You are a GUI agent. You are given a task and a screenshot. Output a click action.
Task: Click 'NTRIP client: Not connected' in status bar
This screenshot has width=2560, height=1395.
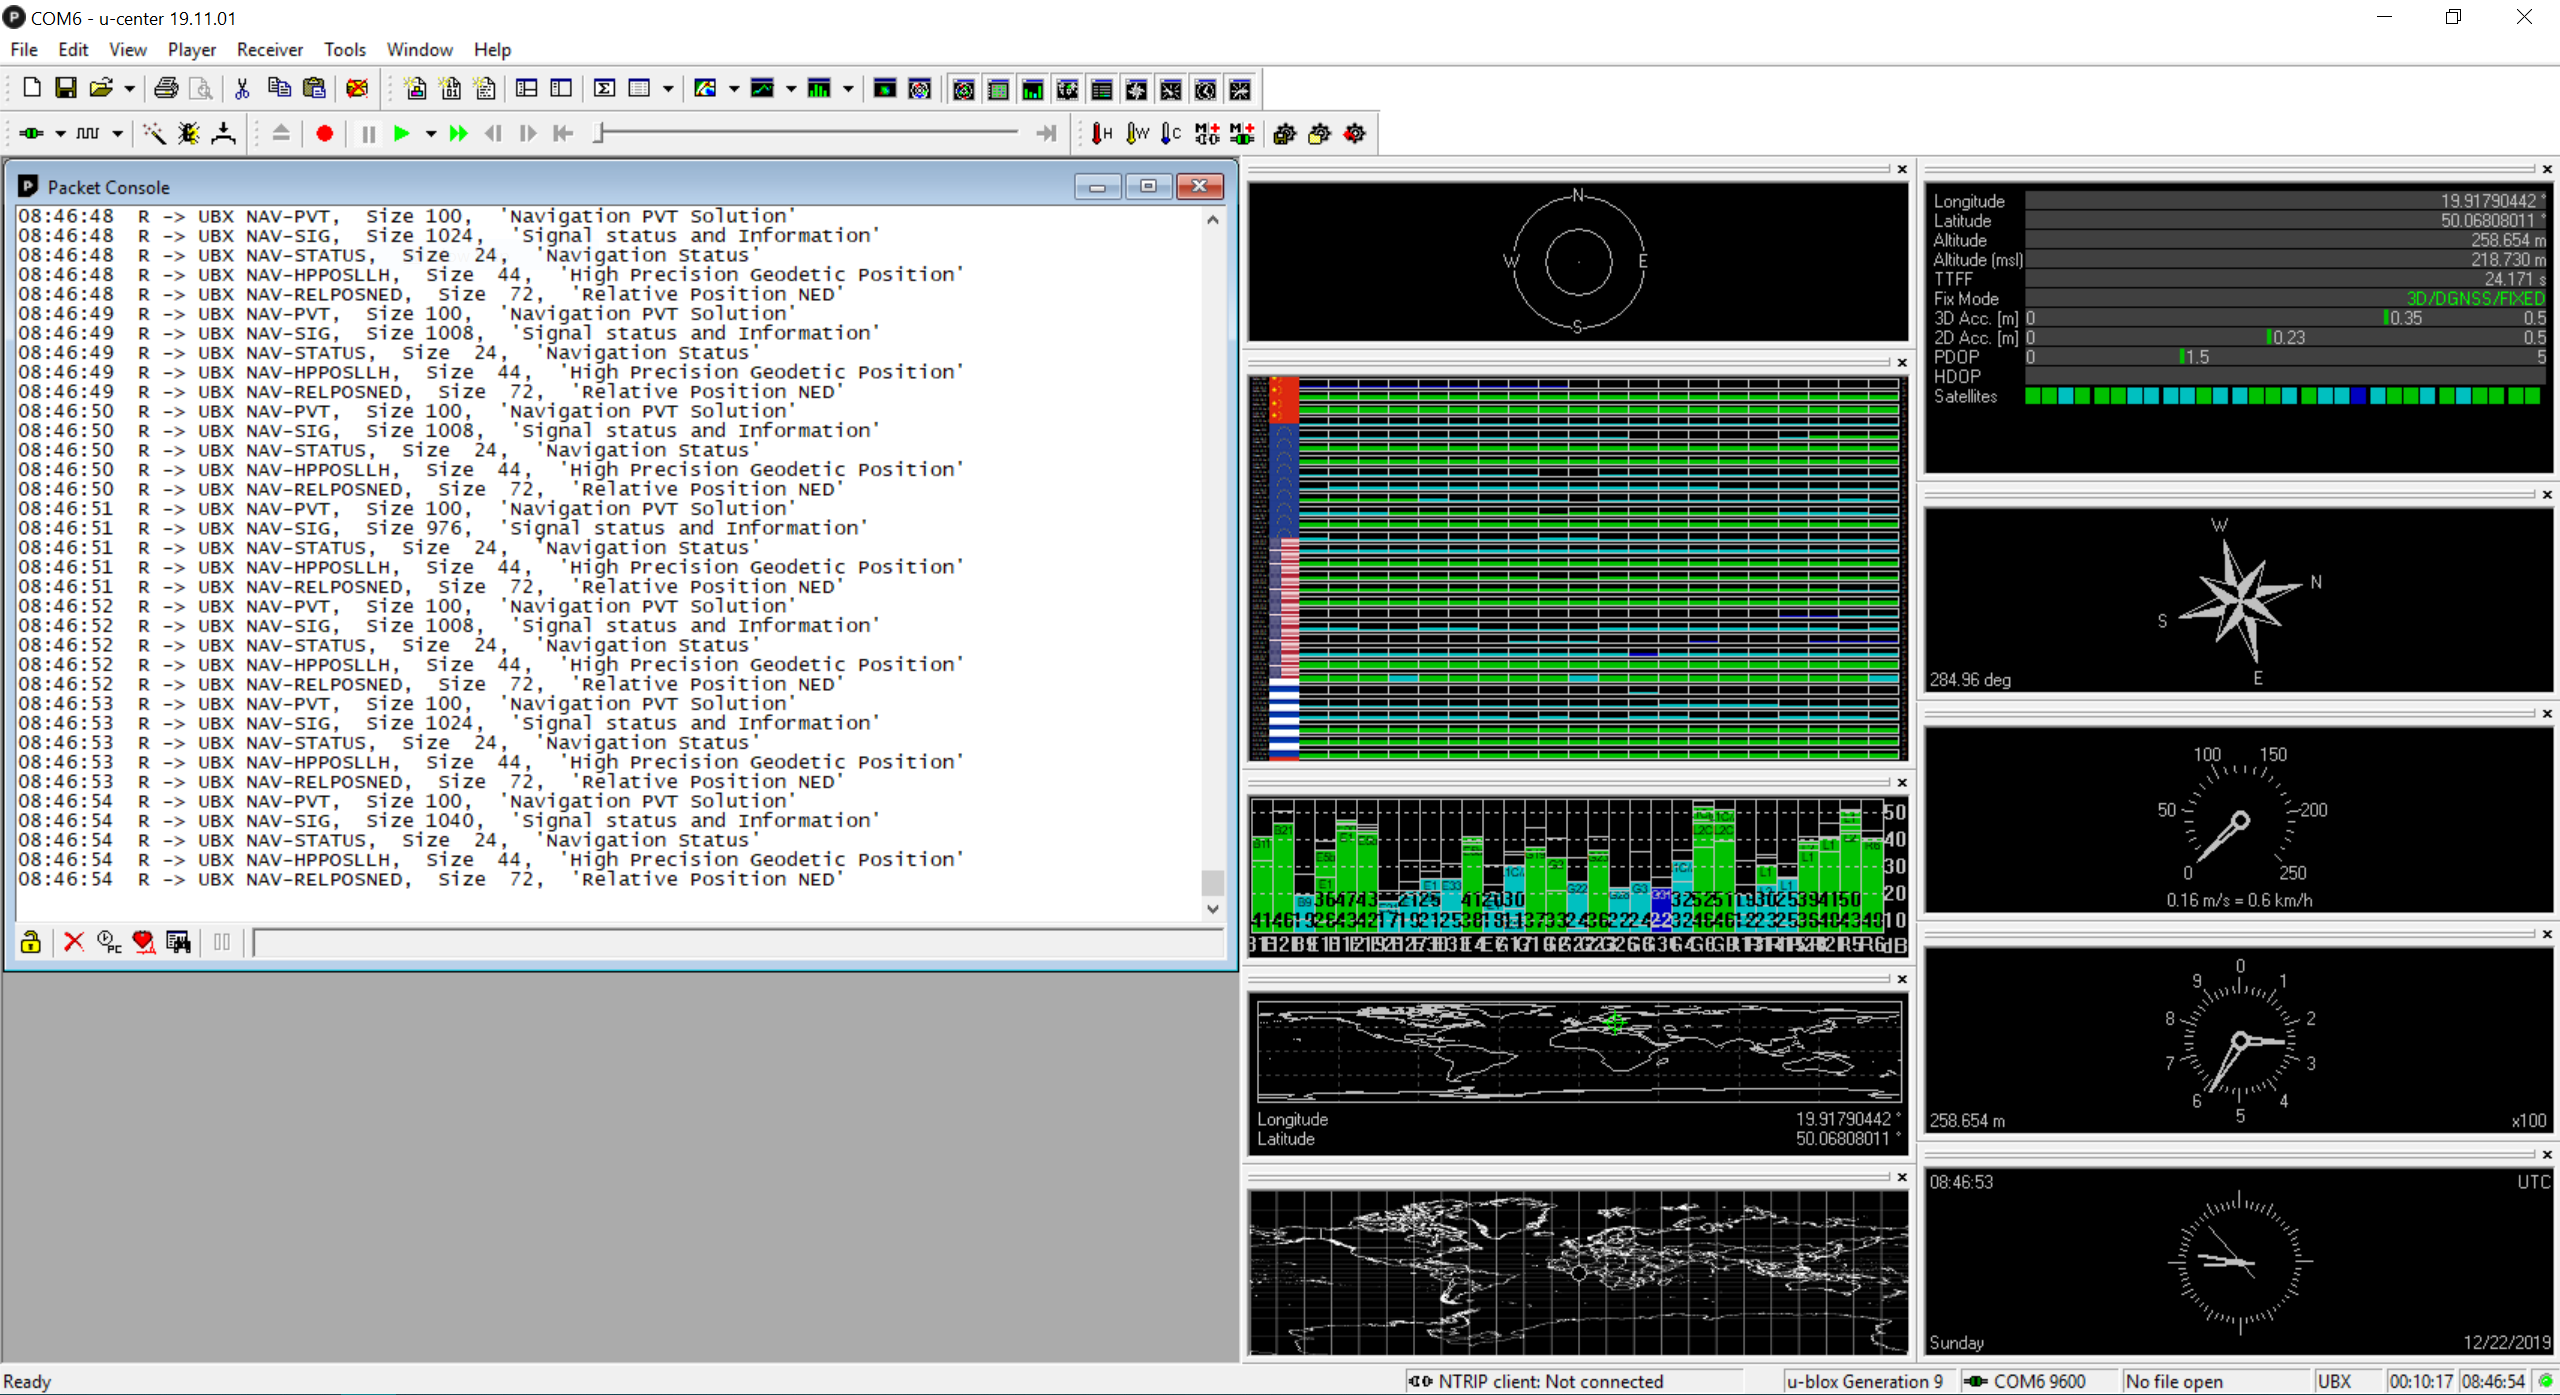1550,1381
